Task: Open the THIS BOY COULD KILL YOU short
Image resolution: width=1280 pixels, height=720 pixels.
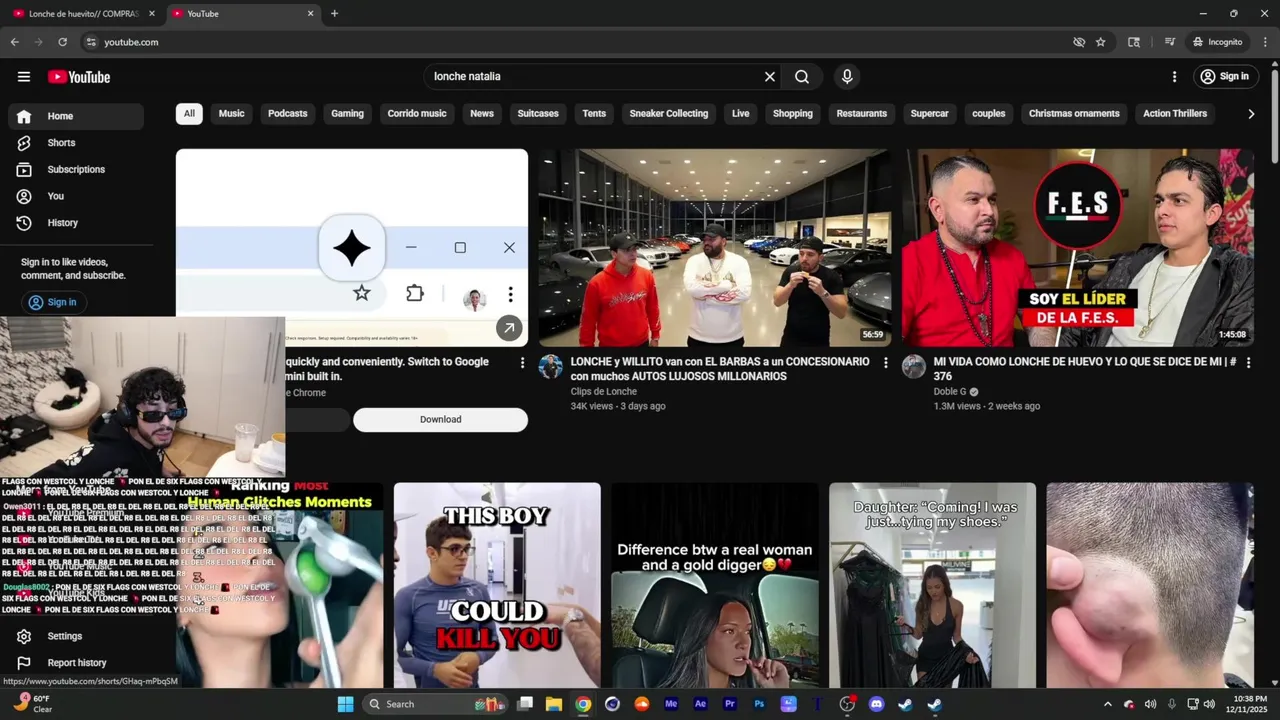Action: coord(497,585)
